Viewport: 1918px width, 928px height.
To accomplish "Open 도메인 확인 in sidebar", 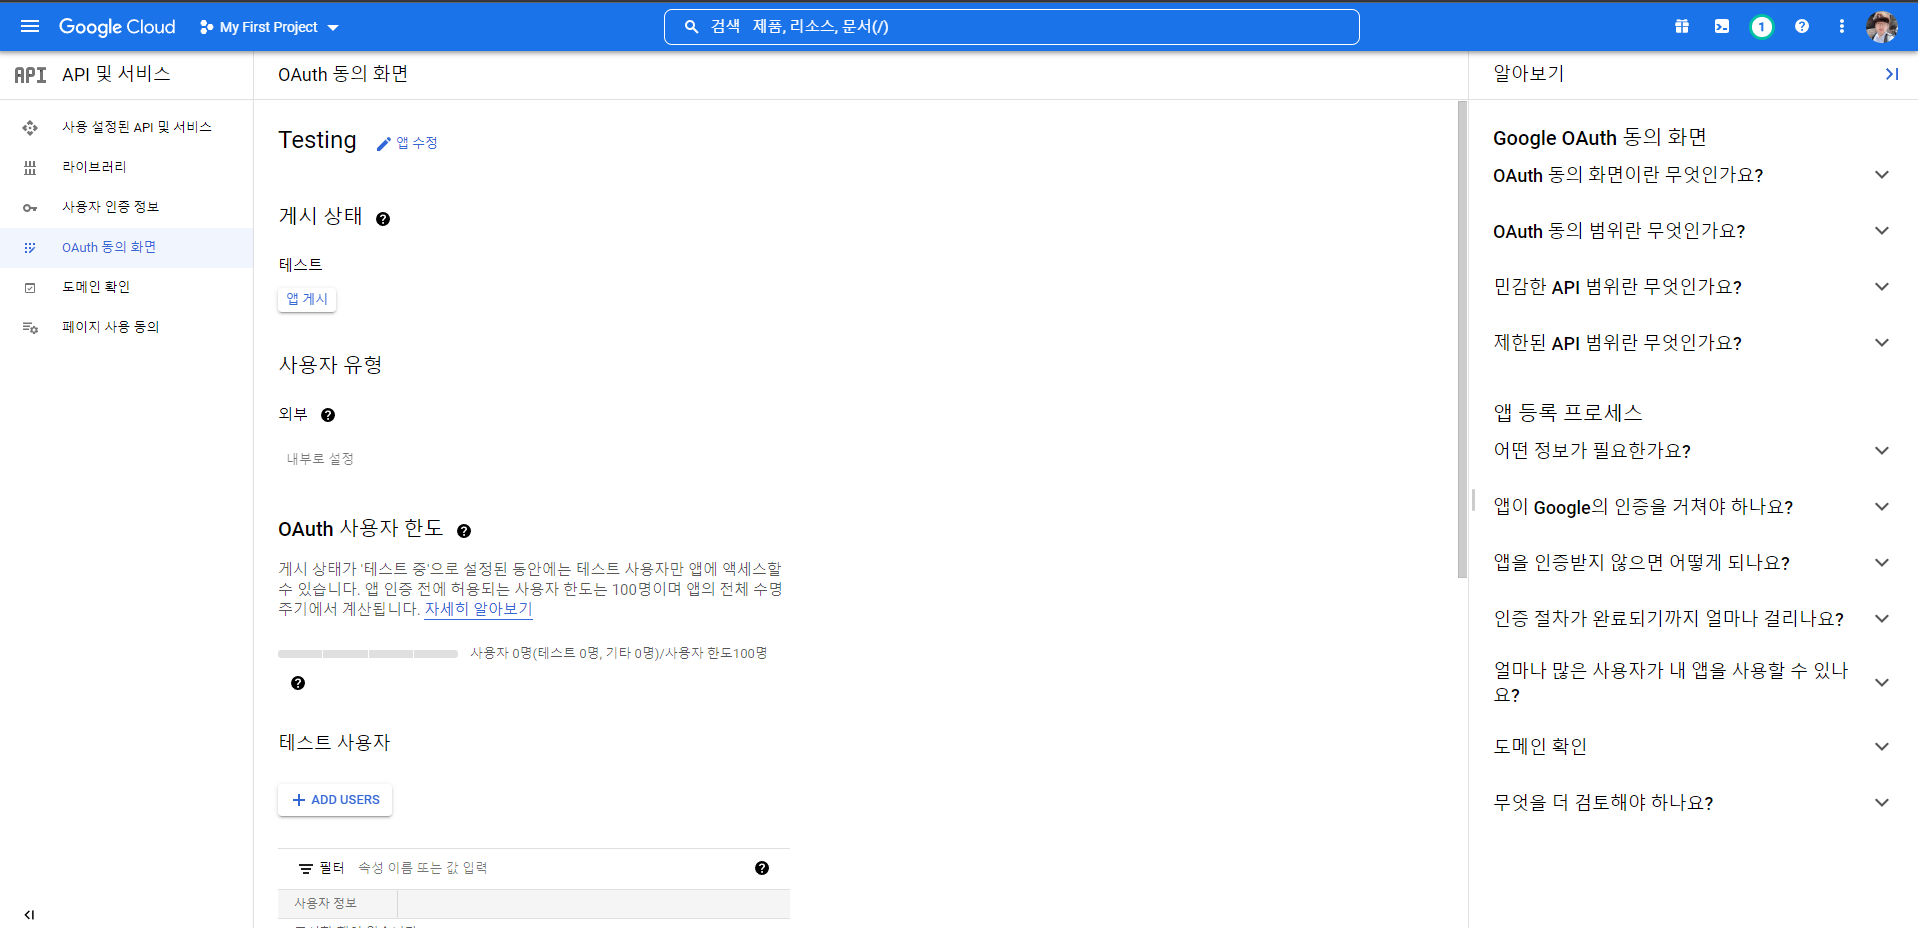I will pyautogui.click(x=126, y=287).
